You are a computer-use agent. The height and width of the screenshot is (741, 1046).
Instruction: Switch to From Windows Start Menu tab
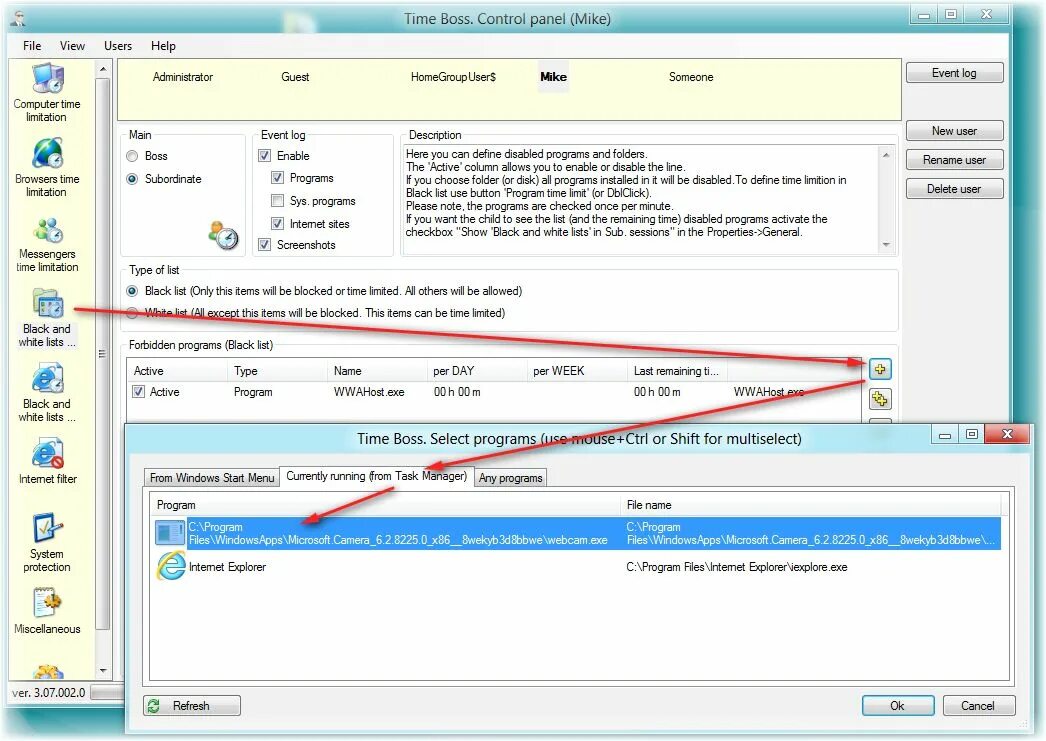tap(211, 478)
